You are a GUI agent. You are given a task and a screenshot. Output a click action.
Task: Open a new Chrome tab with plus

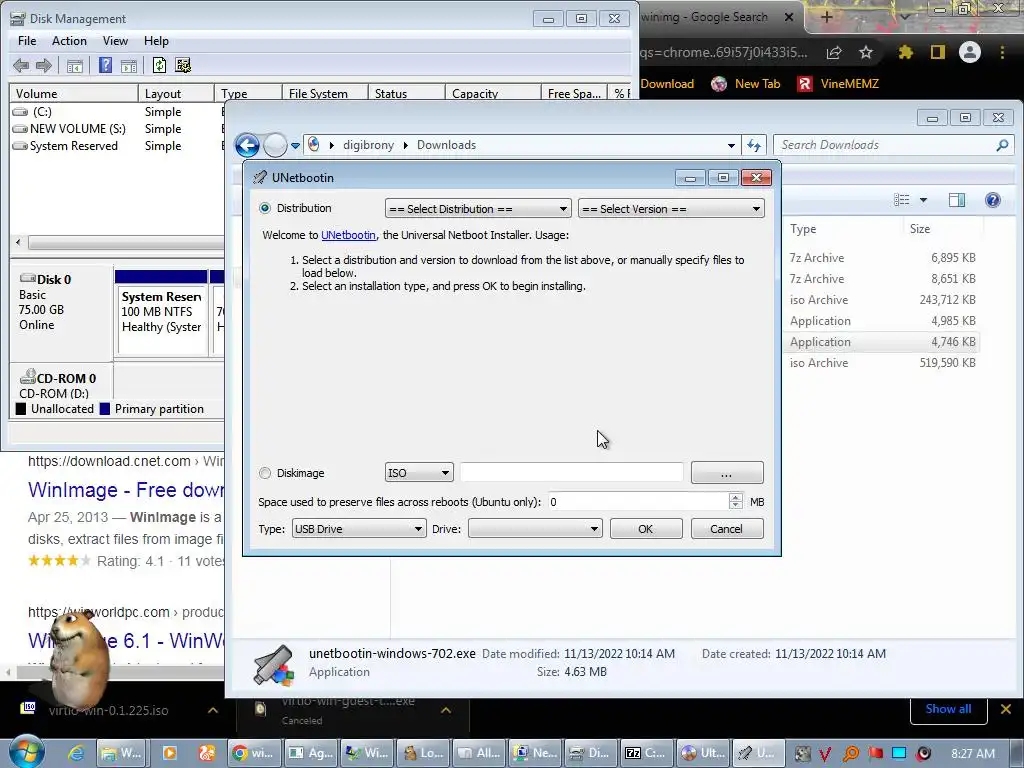(x=827, y=17)
